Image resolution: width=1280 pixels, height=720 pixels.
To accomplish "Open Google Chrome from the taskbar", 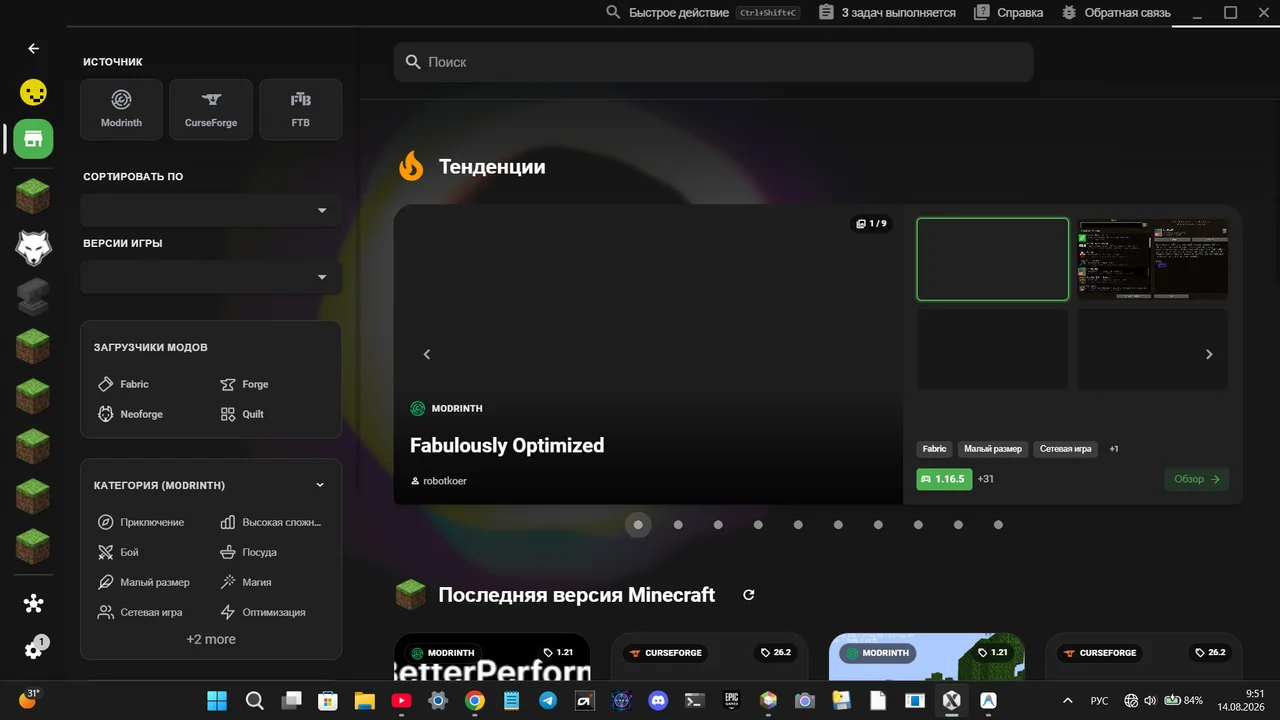I will [475, 700].
